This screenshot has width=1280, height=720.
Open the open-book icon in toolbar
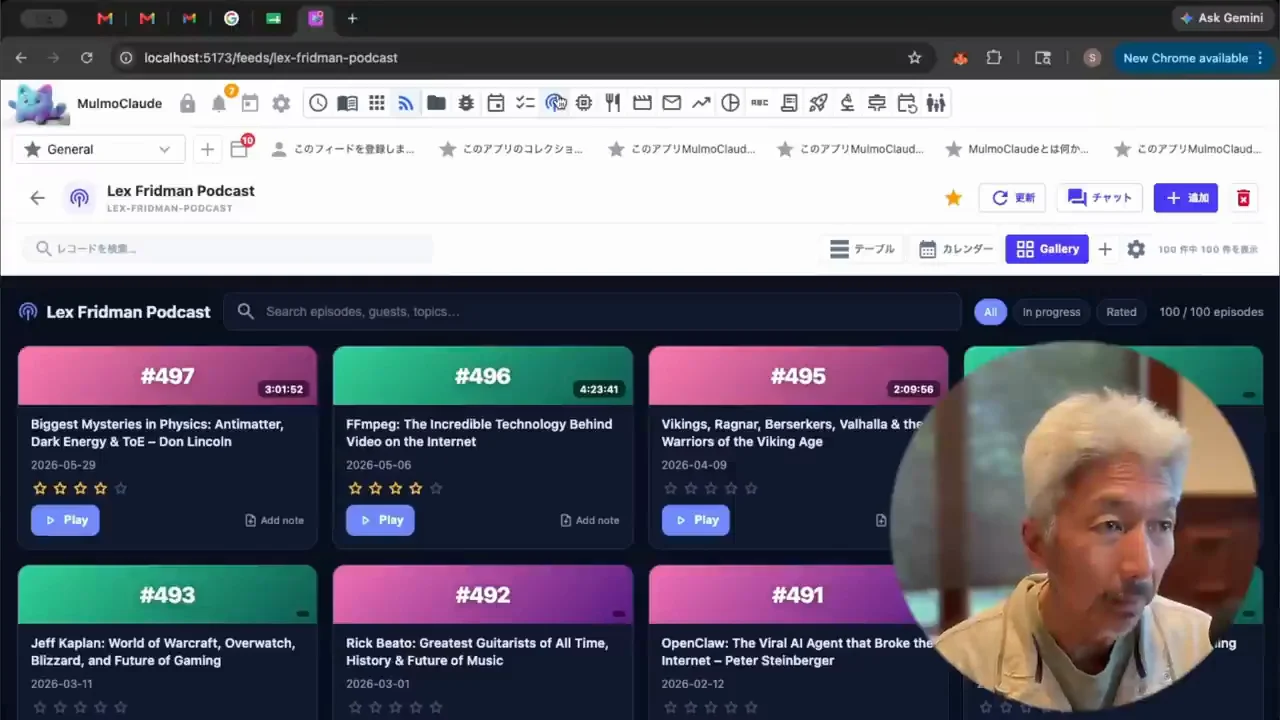pos(347,103)
